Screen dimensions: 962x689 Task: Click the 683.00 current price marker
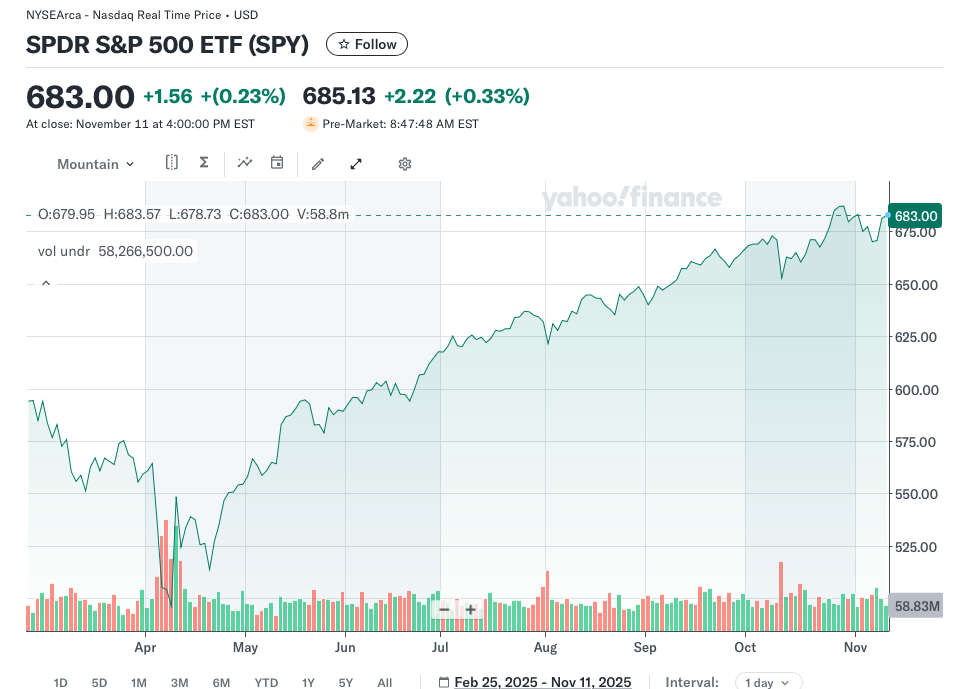coord(915,216)
